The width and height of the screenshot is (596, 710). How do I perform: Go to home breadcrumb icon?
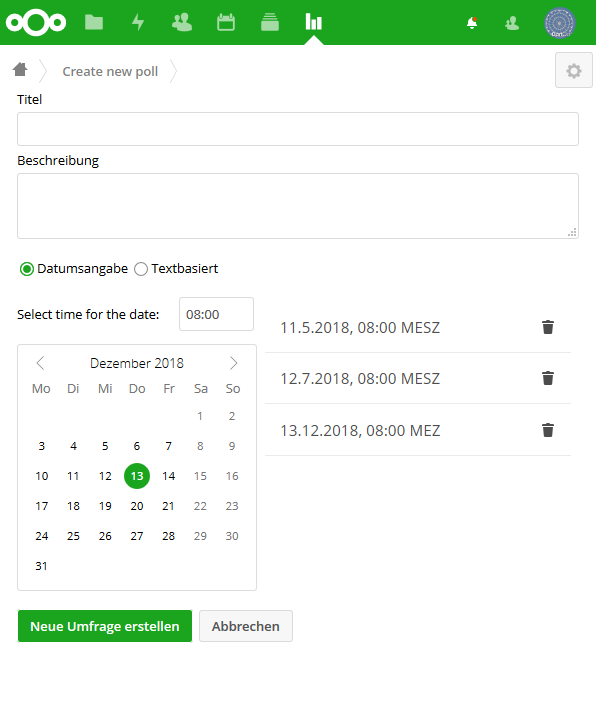tap(20, 69)
